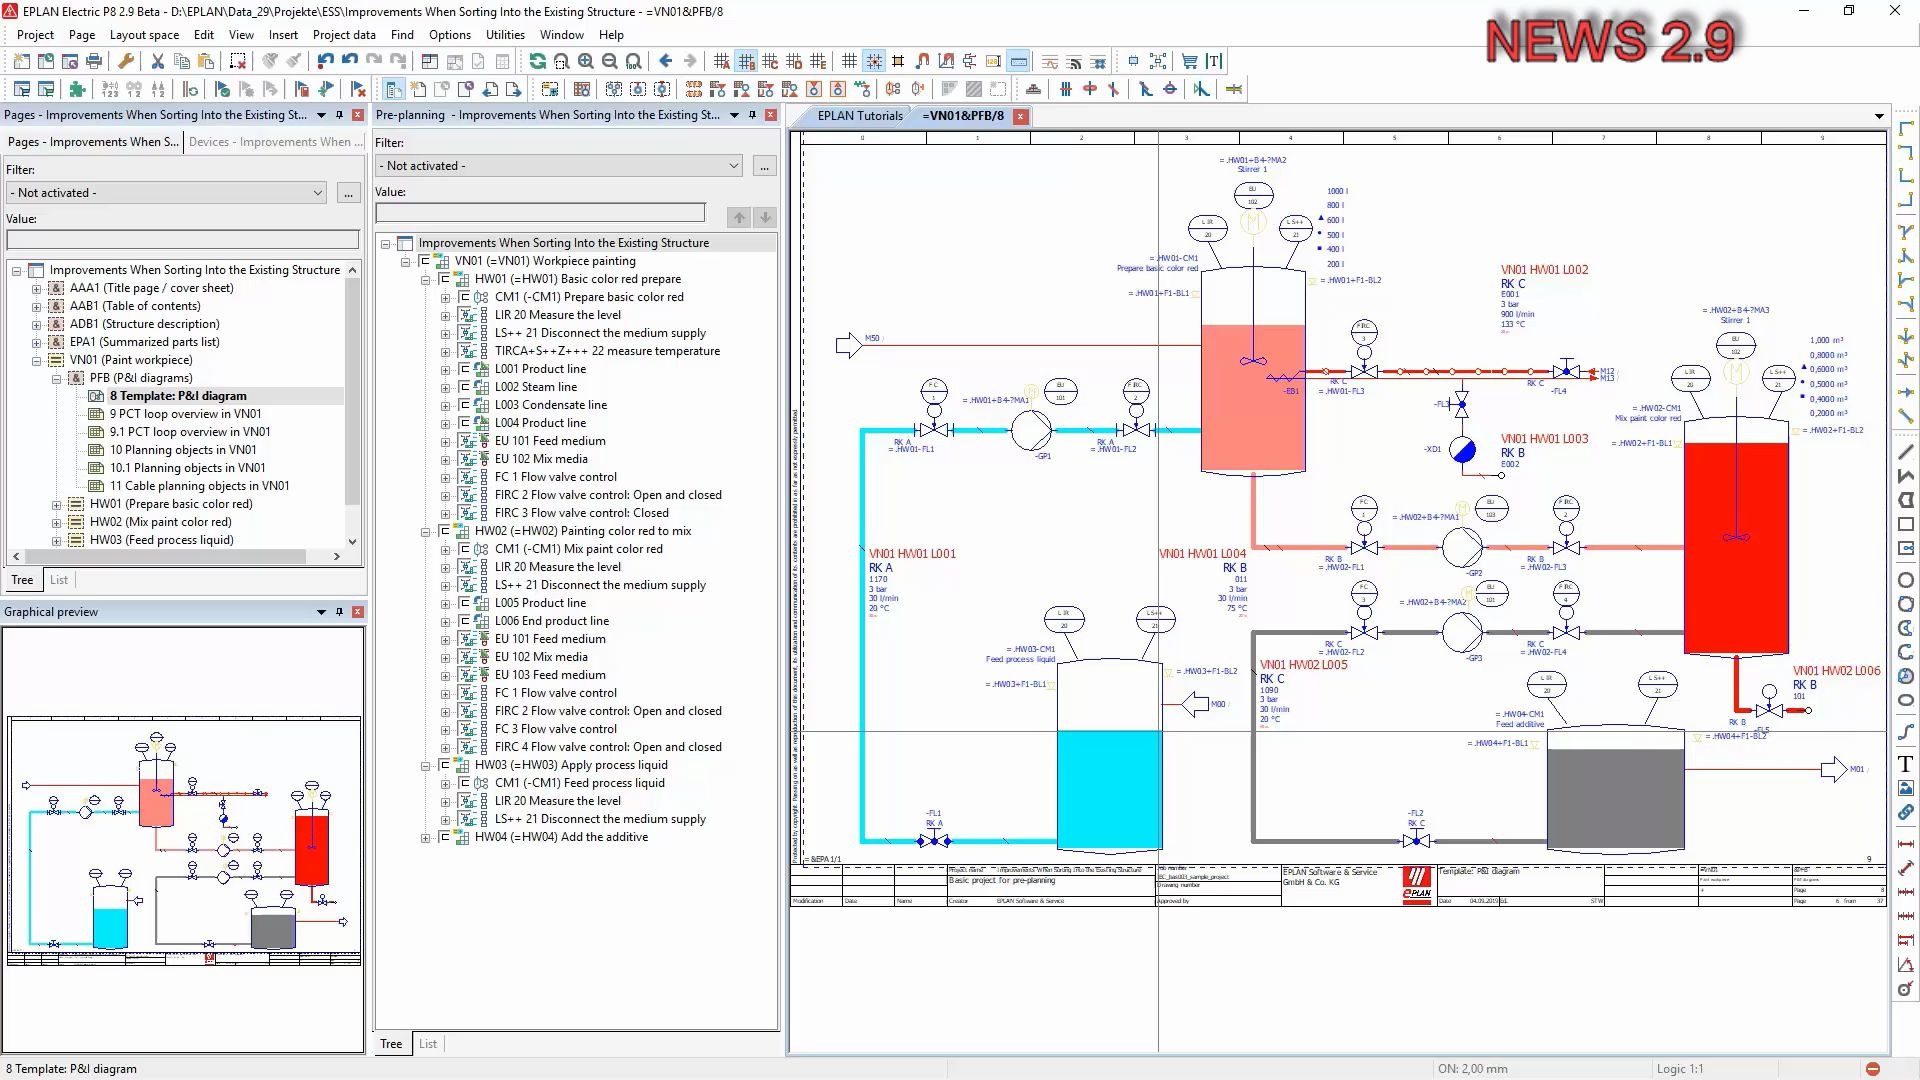
Task: Collapse the VN01 (Paint workpiece) node
Action: point(37,360)
